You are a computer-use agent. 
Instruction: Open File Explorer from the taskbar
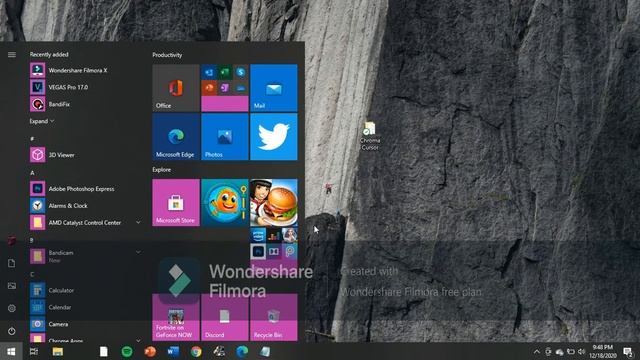point(58,351)
